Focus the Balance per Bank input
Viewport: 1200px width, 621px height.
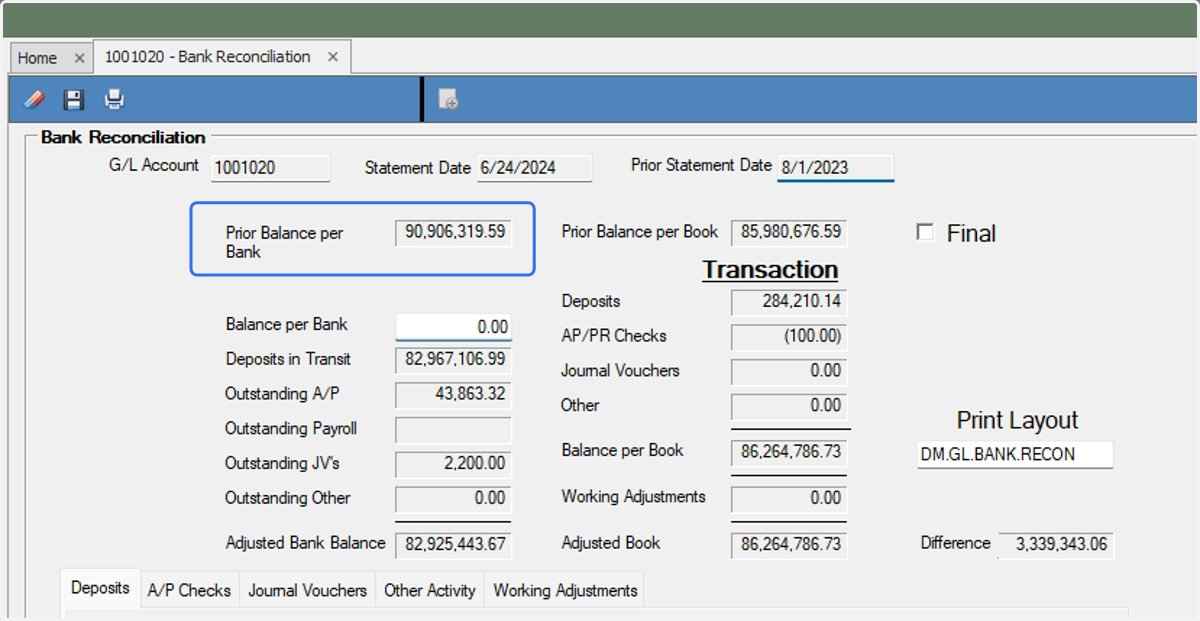[x=453, y=326]
